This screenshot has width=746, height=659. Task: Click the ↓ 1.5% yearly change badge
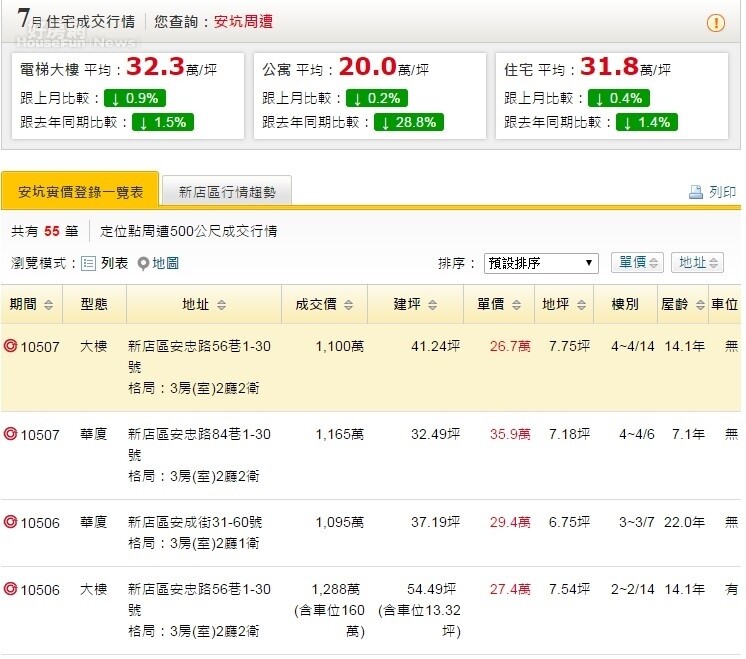pyautogui.click(x=163, y=122)
